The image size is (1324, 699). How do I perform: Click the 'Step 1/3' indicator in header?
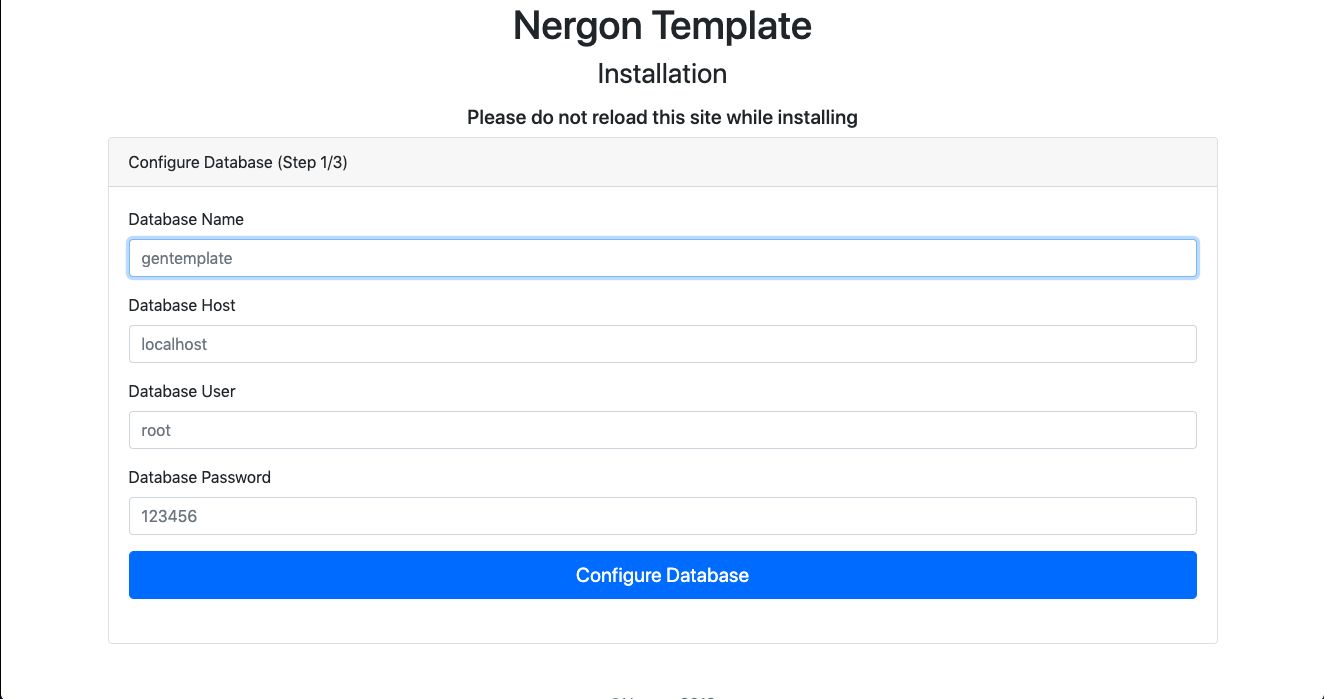(312, 162)
